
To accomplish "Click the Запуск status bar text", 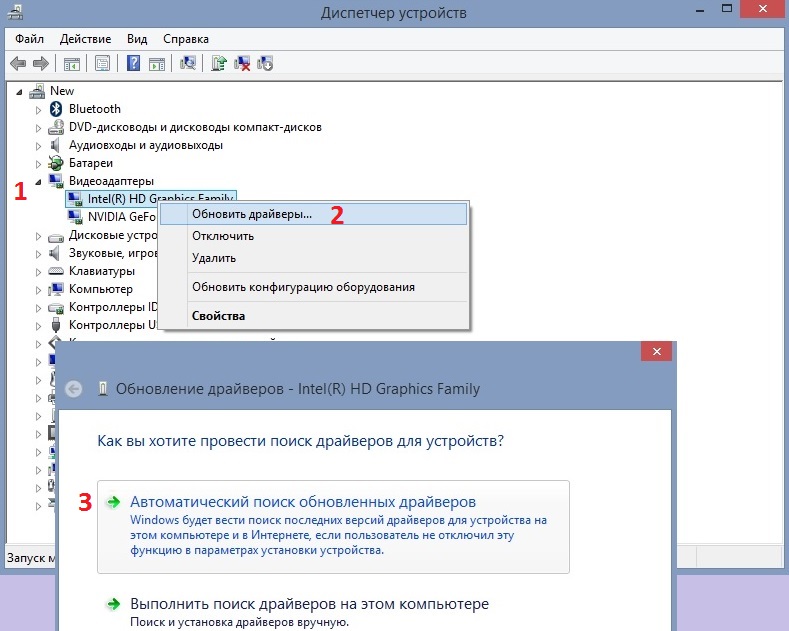I will (31, 558).
